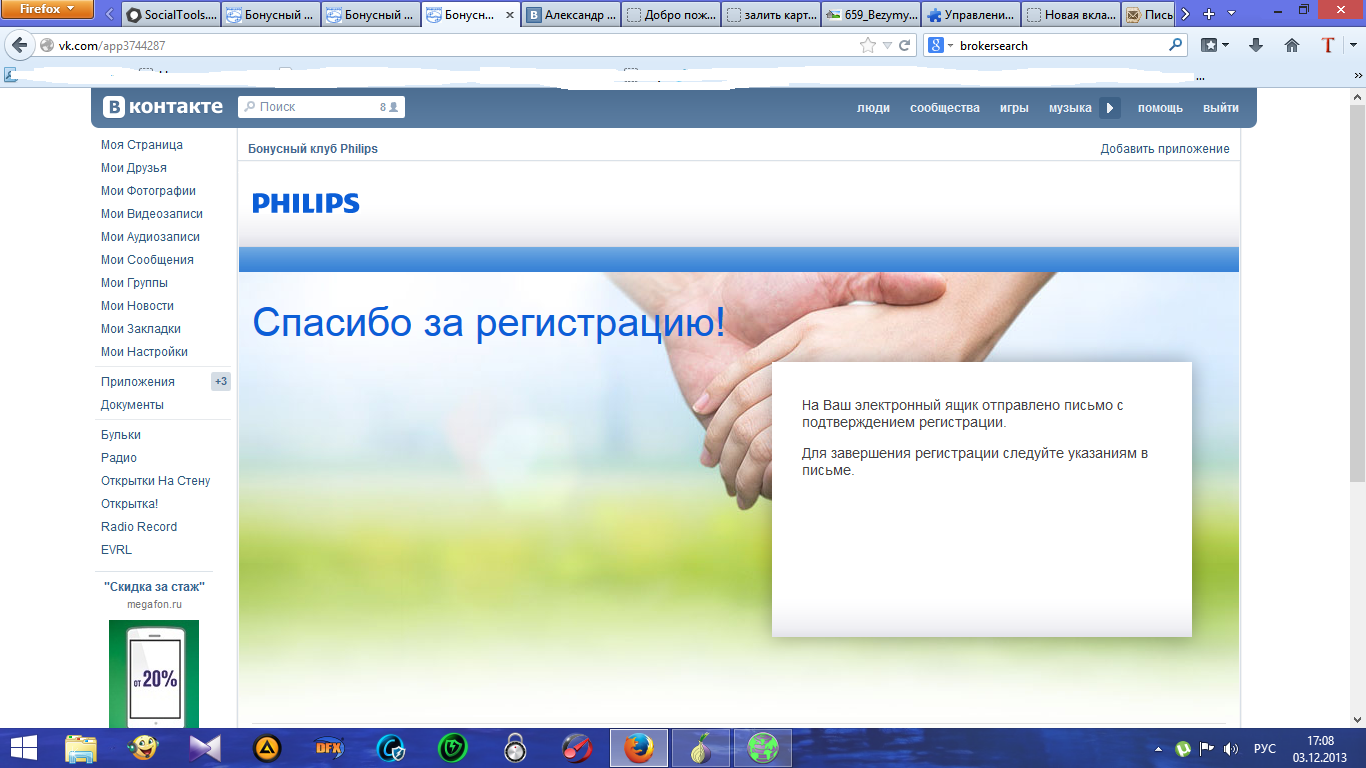
Task: Open помощь in the VK header
Action: click(x=1160, y=108)
